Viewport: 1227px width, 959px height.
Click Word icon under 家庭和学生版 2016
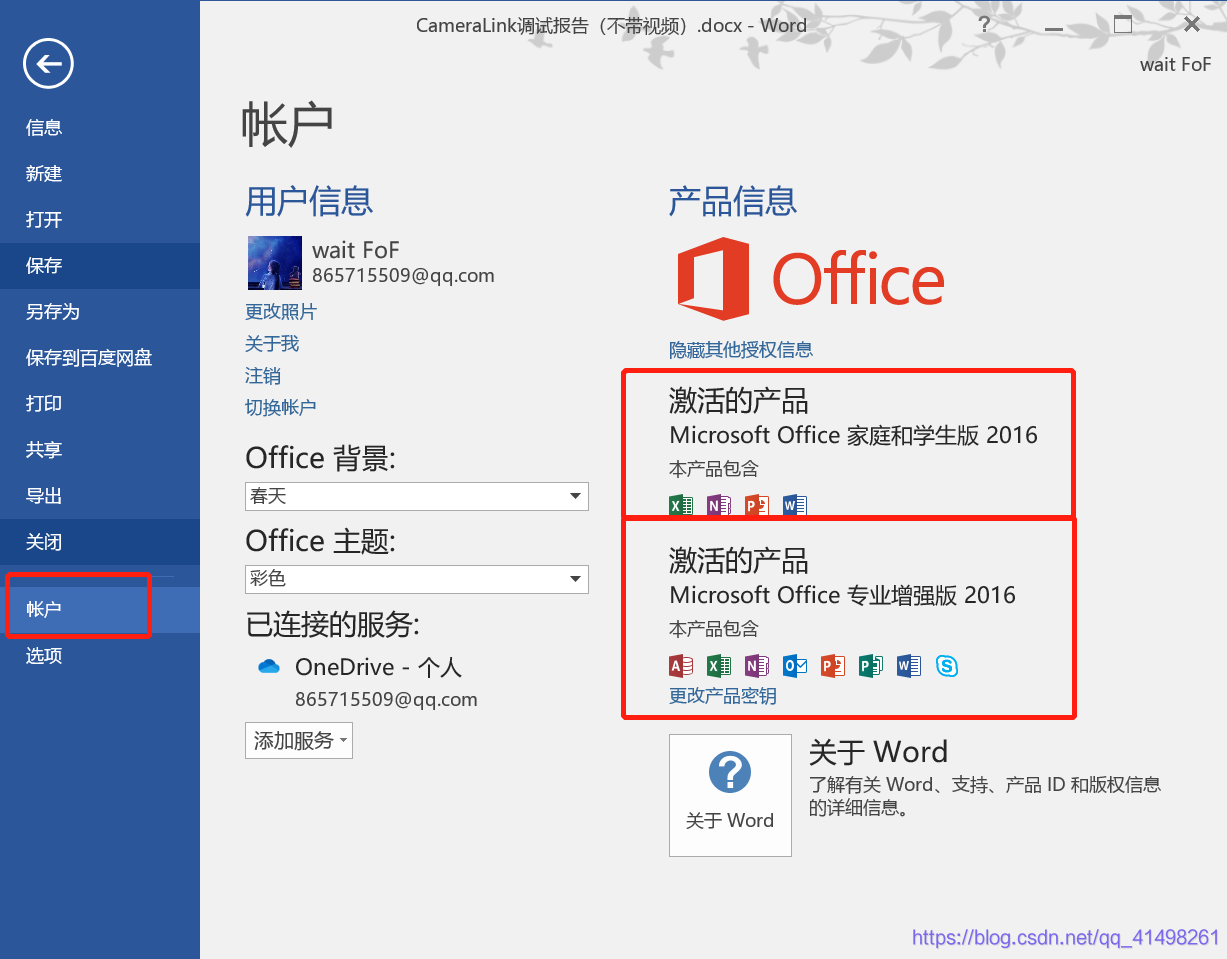coord(795,505)
